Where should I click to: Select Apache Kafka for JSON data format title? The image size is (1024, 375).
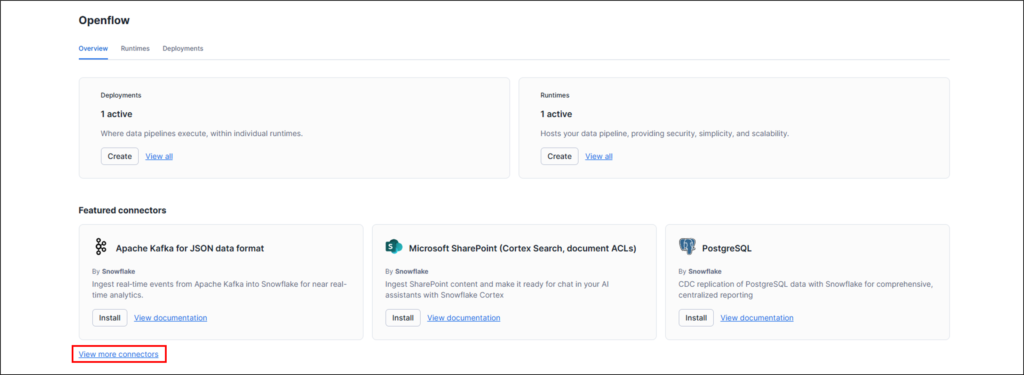pyautogui.click(x=190, y=248)
